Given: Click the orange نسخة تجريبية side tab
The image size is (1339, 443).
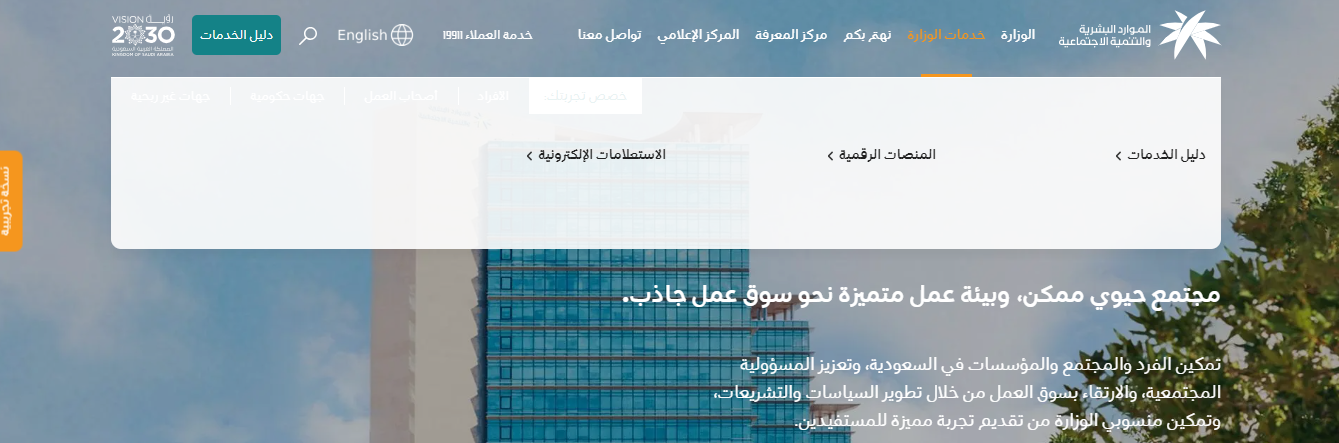Looking at the screenshot, I should pos(9,200).
